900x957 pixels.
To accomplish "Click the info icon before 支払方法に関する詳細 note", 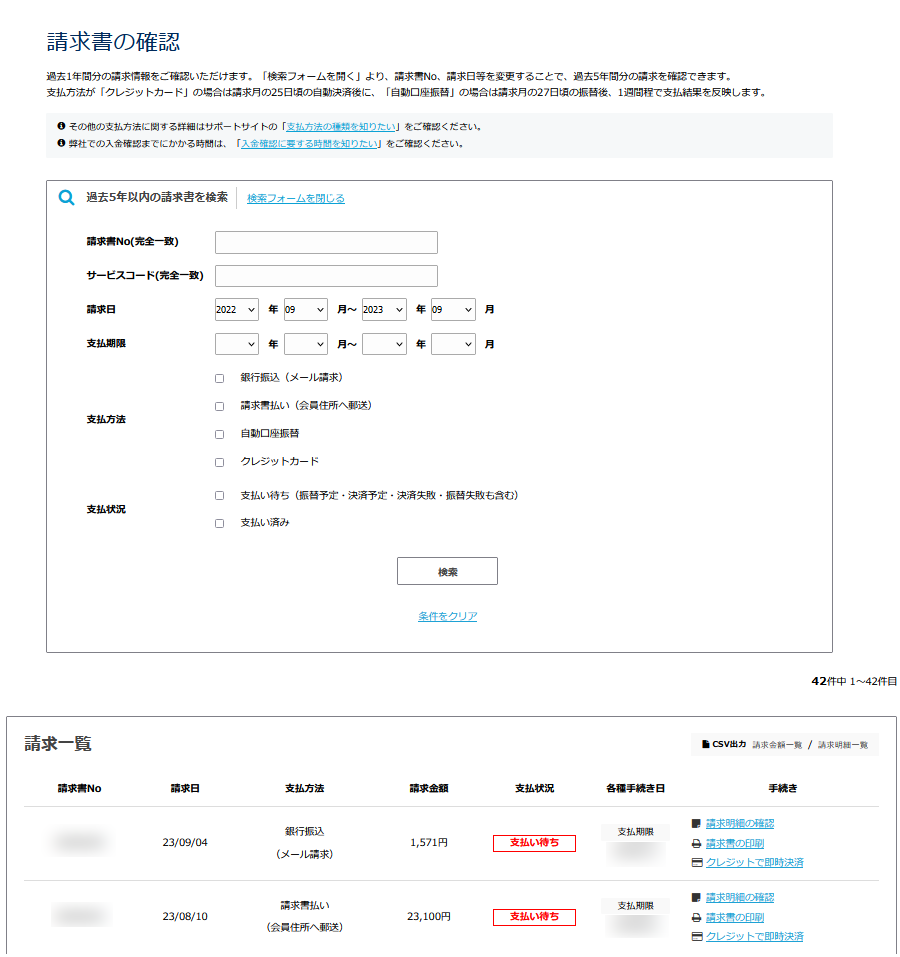I will point(62,124).
